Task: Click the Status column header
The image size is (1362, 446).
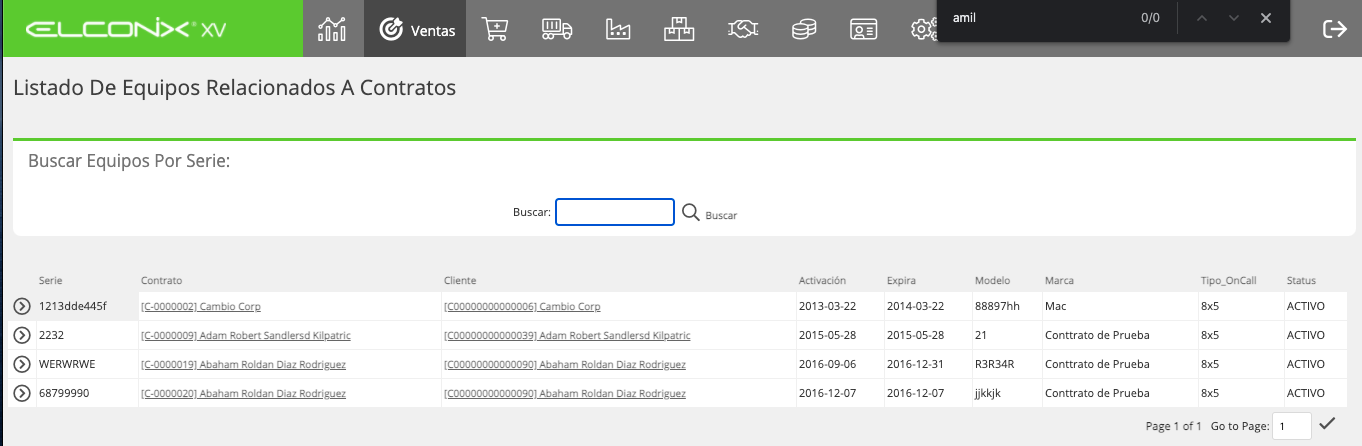Action: coord(1302,281)
